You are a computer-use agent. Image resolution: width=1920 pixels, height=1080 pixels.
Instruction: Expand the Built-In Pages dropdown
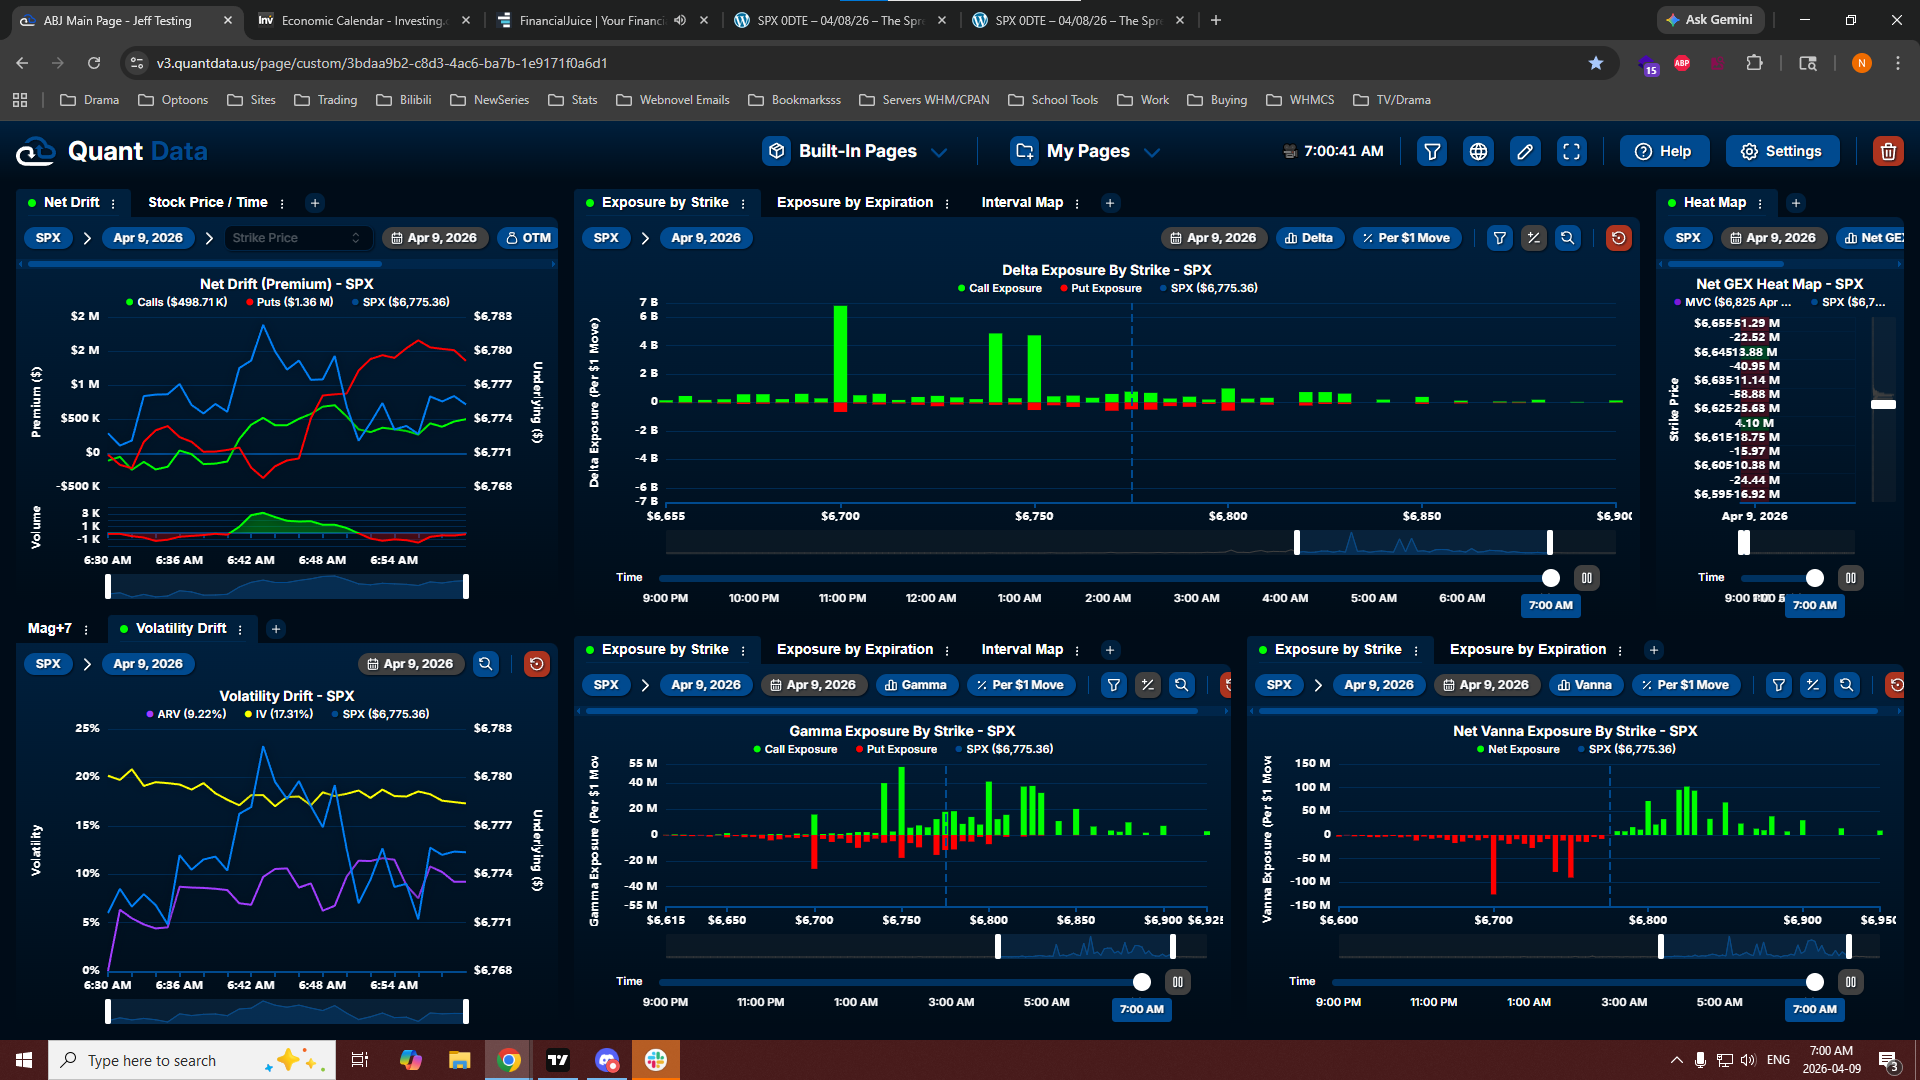pos(857,151)
